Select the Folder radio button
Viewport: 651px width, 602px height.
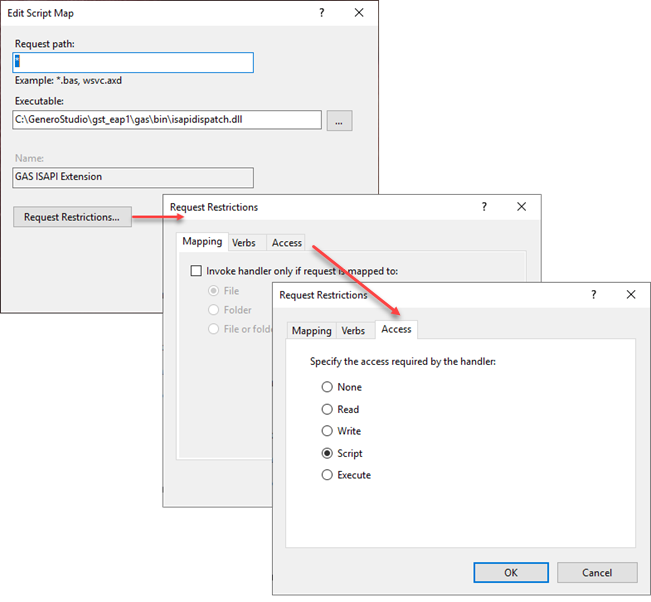(x=213, y=310)
